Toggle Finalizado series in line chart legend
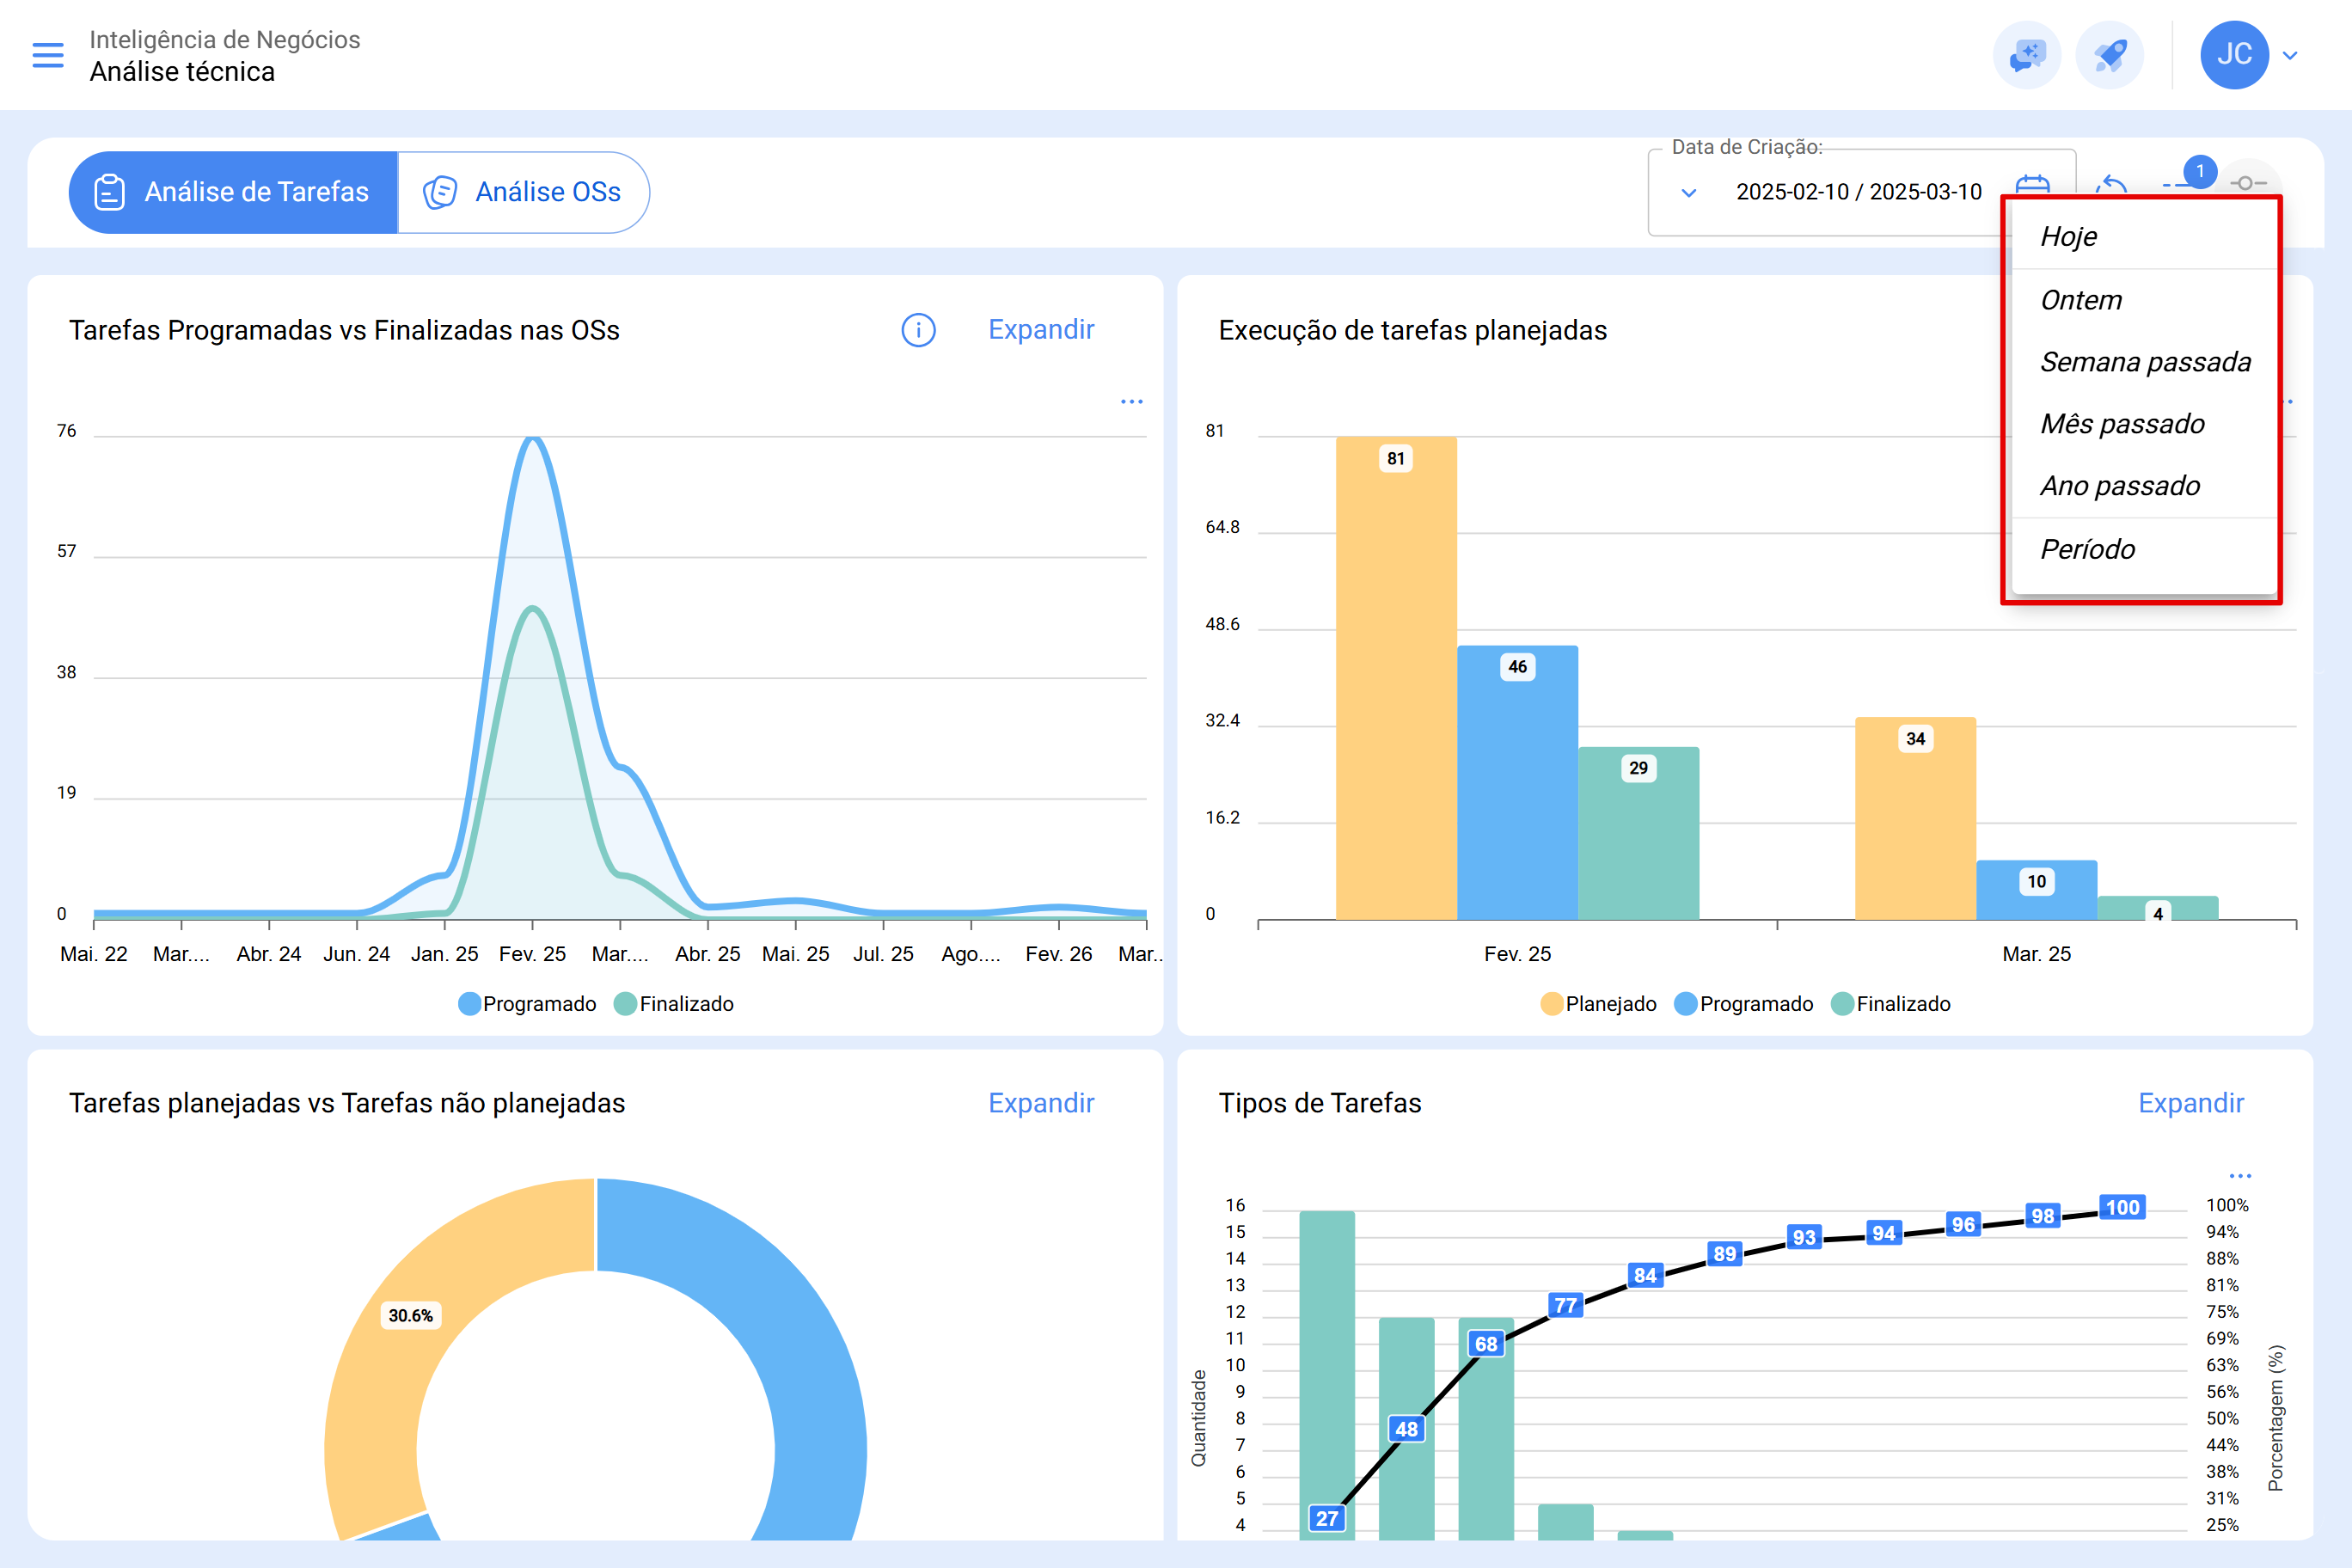The height and width of the screenshot is (1568, 2352). coord(674,1004)
